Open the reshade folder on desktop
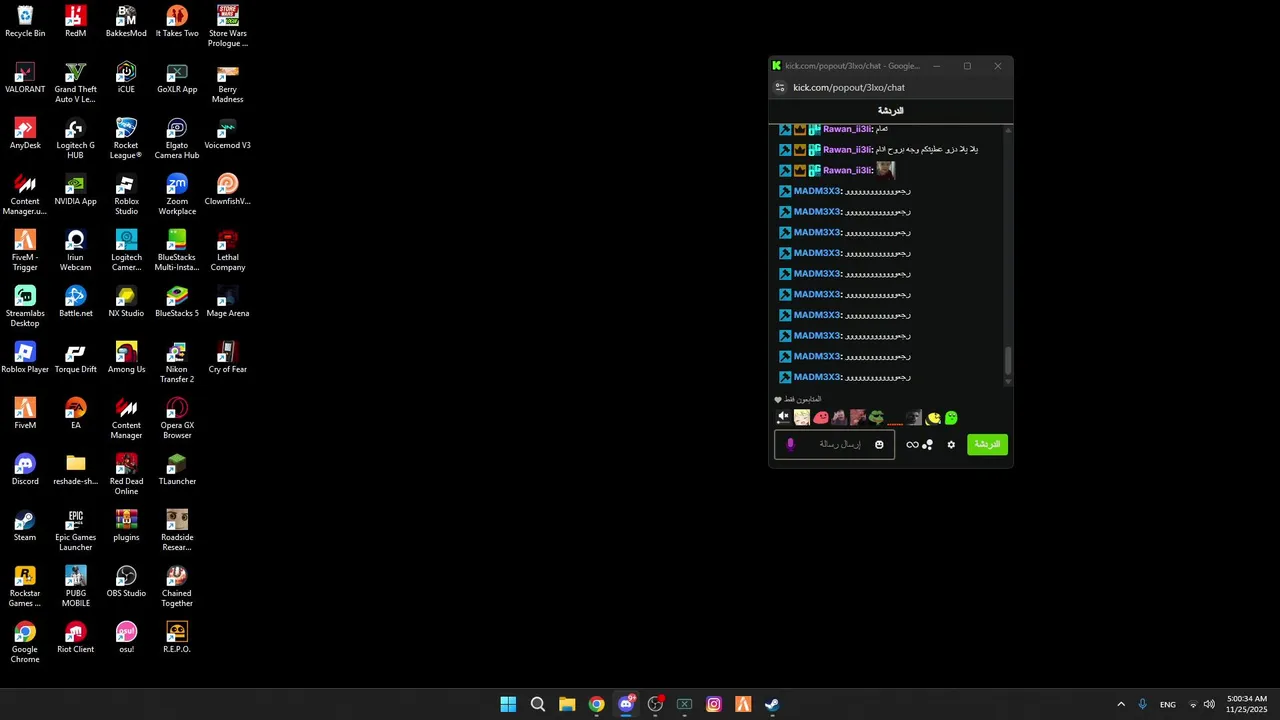 (76, 470)
